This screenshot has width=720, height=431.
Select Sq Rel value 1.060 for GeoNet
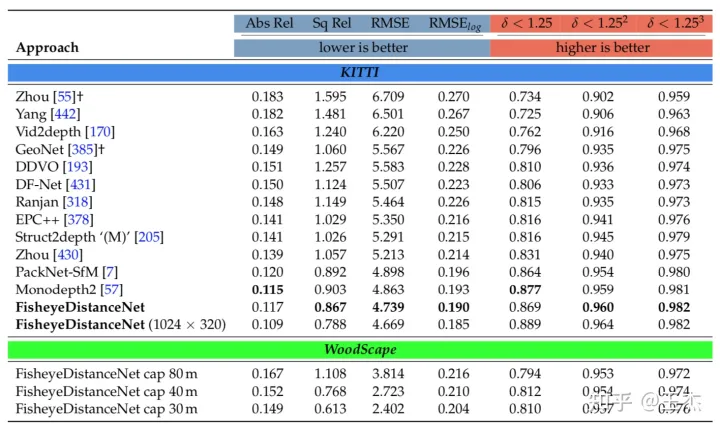coord(330,149)
